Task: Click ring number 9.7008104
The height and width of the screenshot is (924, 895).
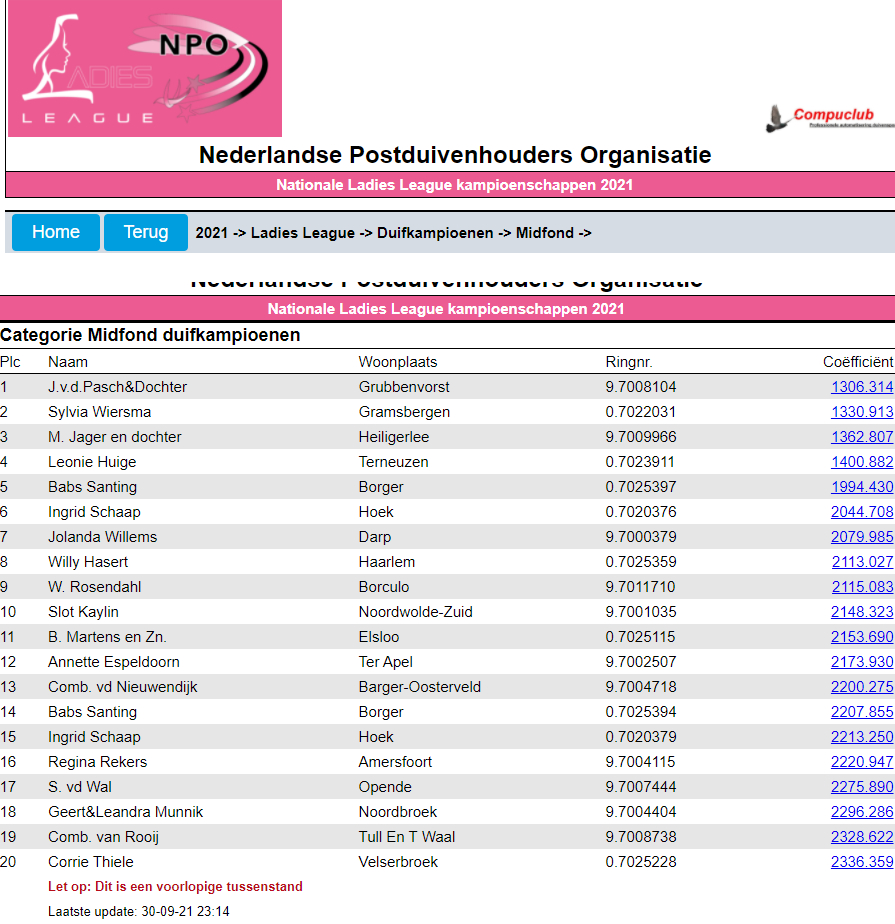Action: (640, 387)
